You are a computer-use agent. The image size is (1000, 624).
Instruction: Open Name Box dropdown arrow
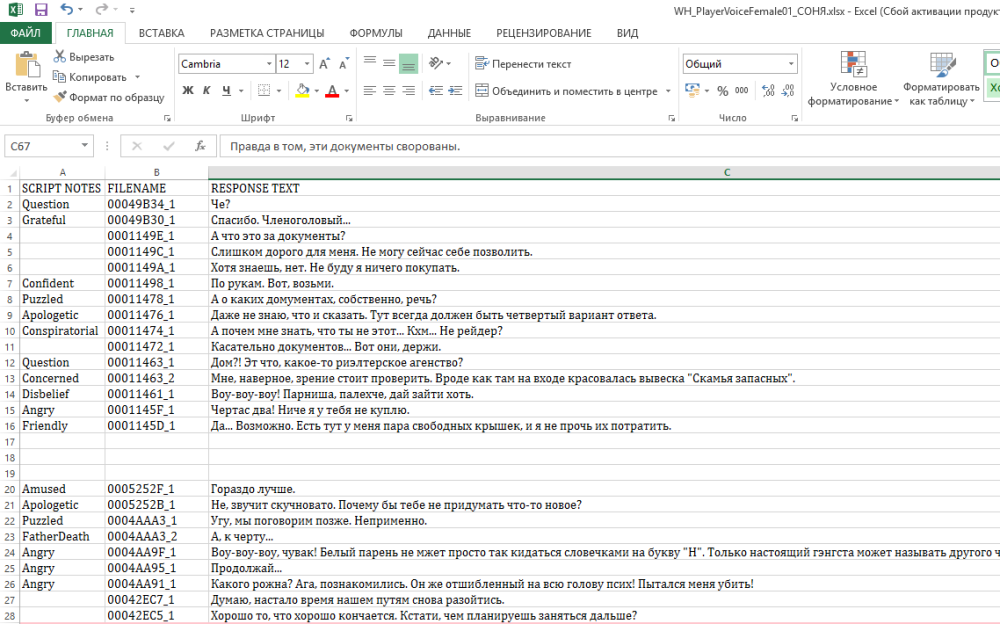click(84, 145)
